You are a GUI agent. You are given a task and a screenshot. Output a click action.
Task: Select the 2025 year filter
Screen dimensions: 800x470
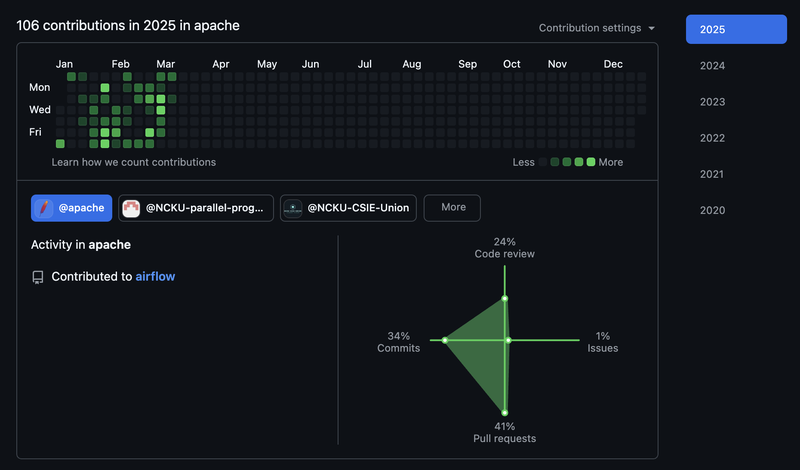click(736, 29)
